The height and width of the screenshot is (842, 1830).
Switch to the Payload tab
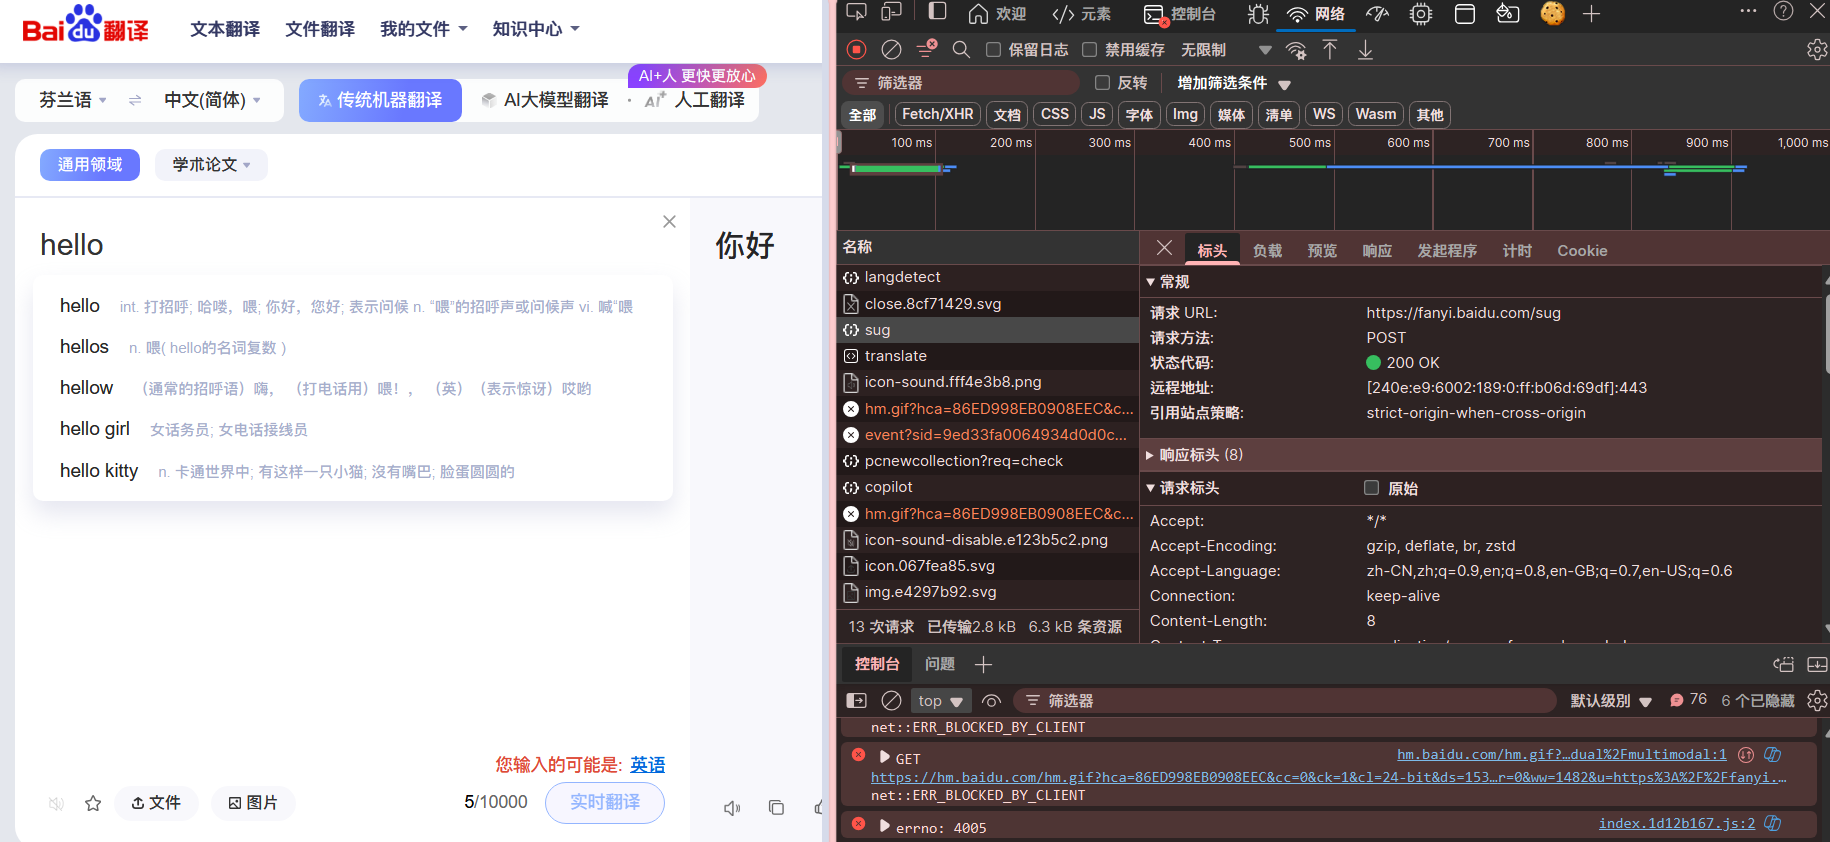[x=1267, y=250]
